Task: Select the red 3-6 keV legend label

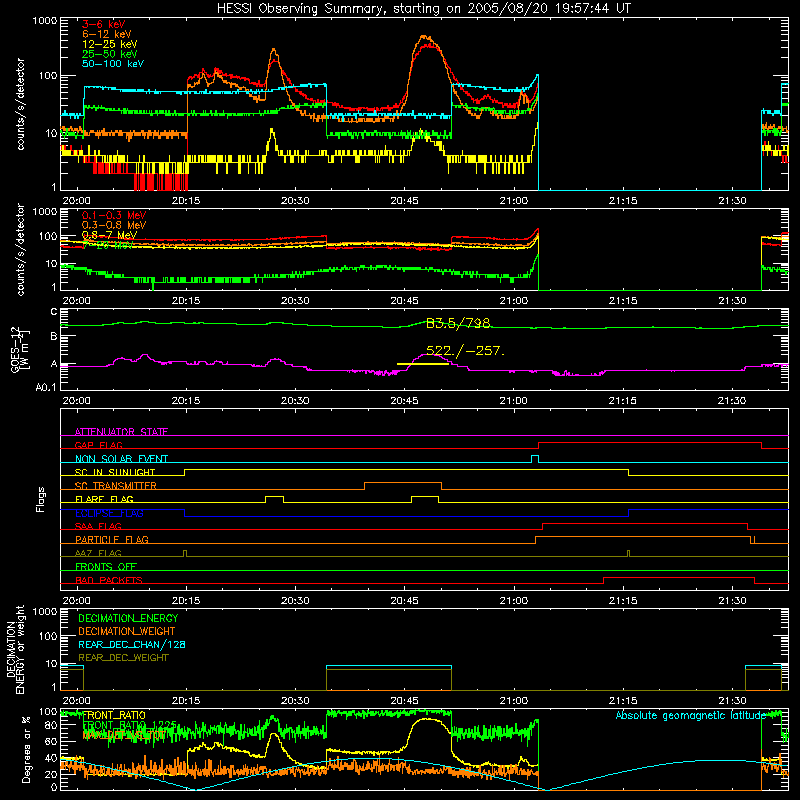Action: pyautogui.click(x=103, y=24)
